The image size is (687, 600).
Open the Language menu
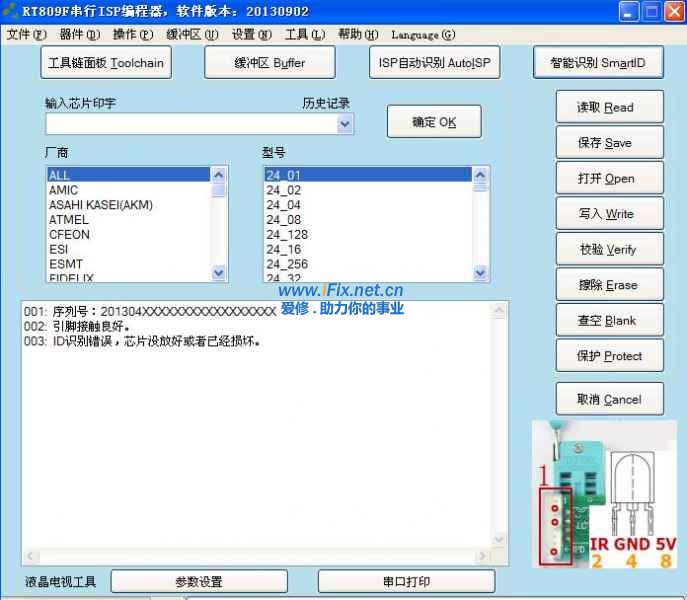(x=422, y=34)
